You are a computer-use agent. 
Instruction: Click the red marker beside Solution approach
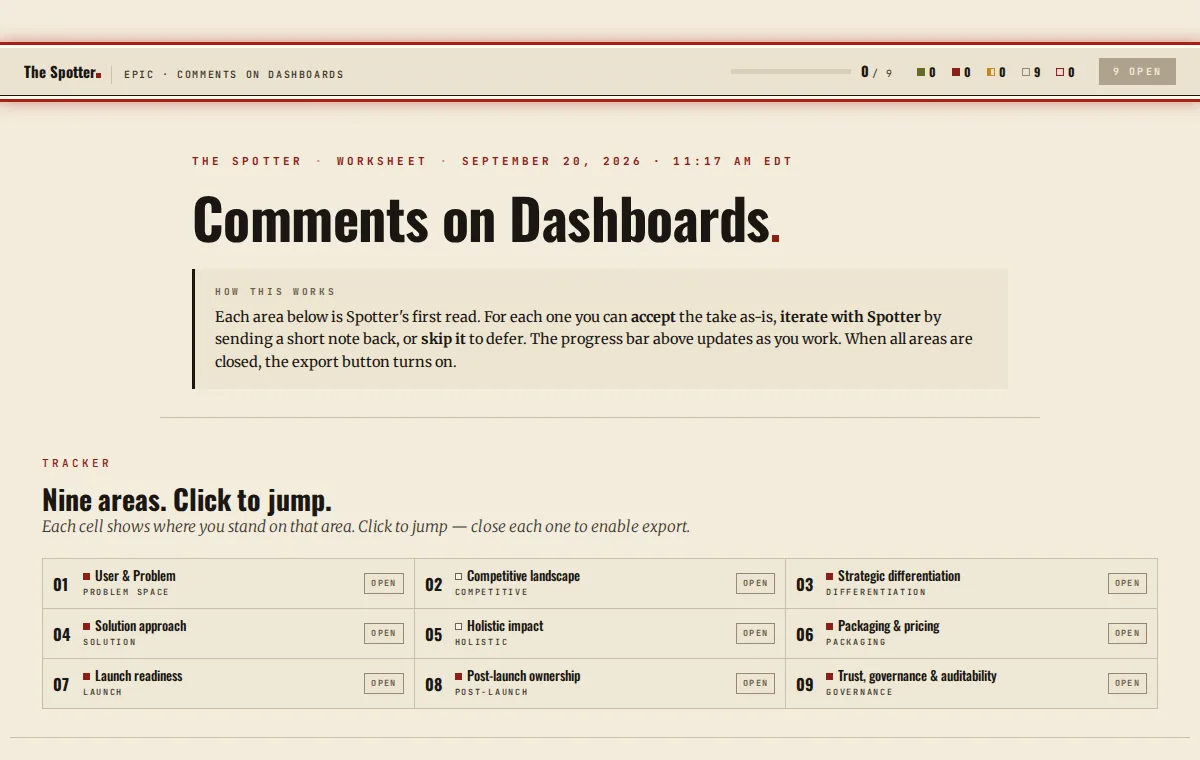[87, 626]
